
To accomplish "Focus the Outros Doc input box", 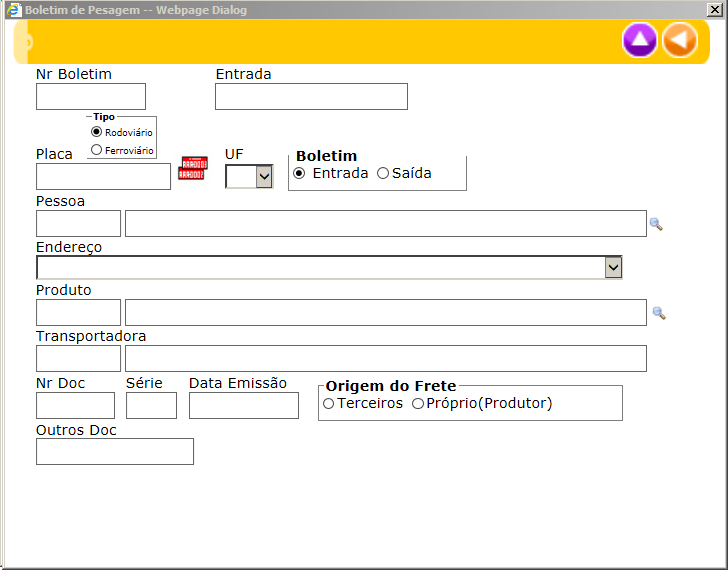I will click(115, 452).
